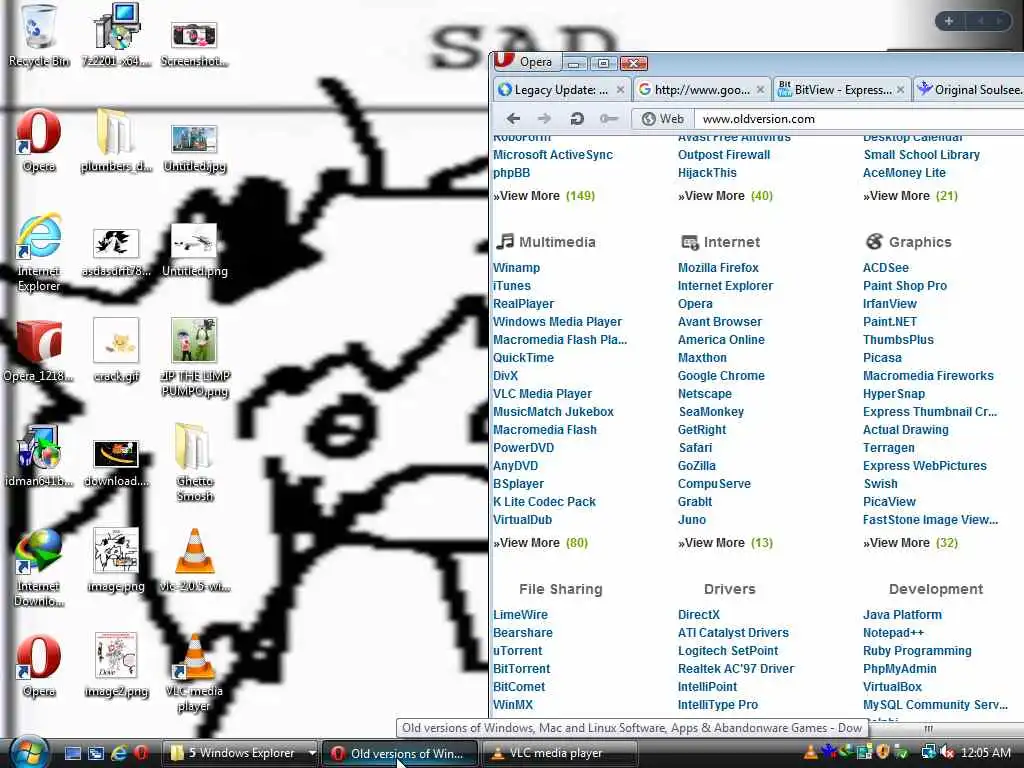Open the DirectX link under Drivers
This screenshot has width=1024, height=768.
[699, 615]
